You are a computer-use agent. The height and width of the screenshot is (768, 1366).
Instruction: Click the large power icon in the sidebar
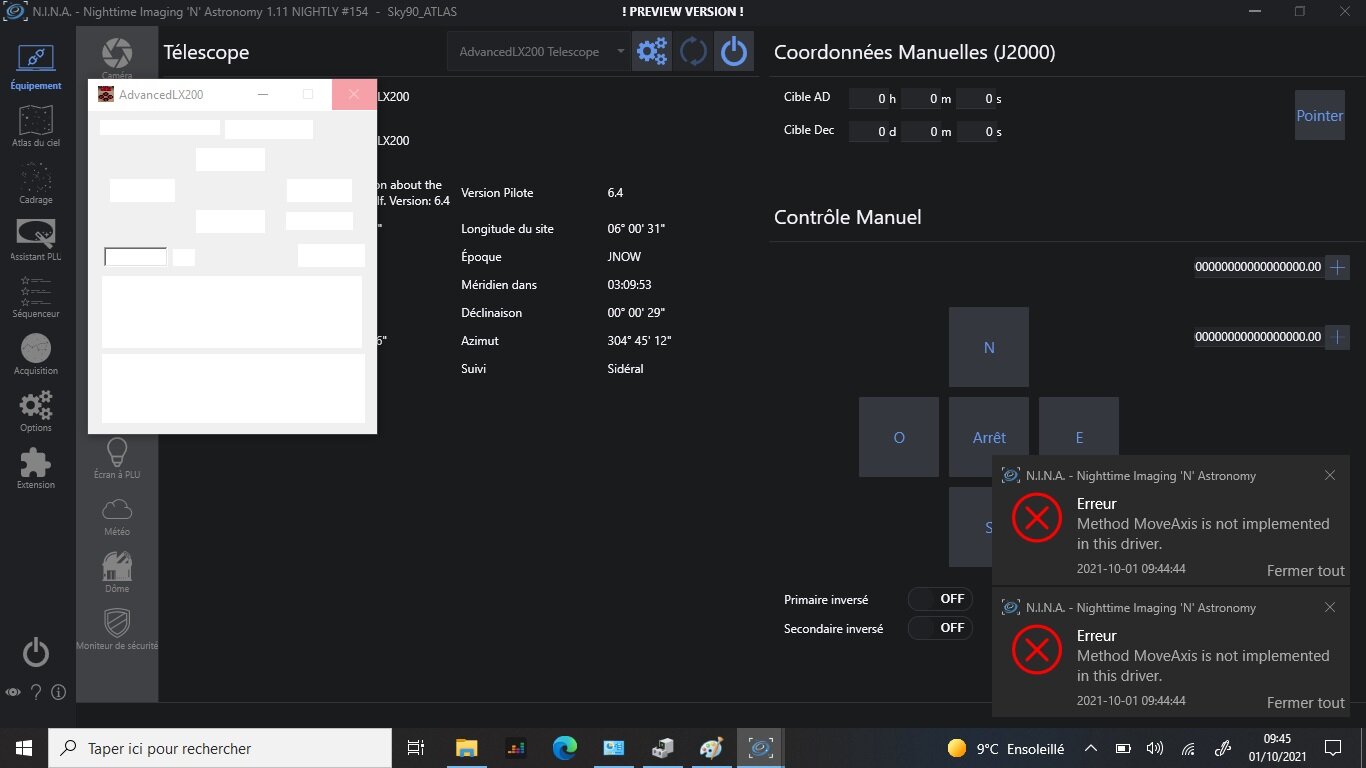36,653
